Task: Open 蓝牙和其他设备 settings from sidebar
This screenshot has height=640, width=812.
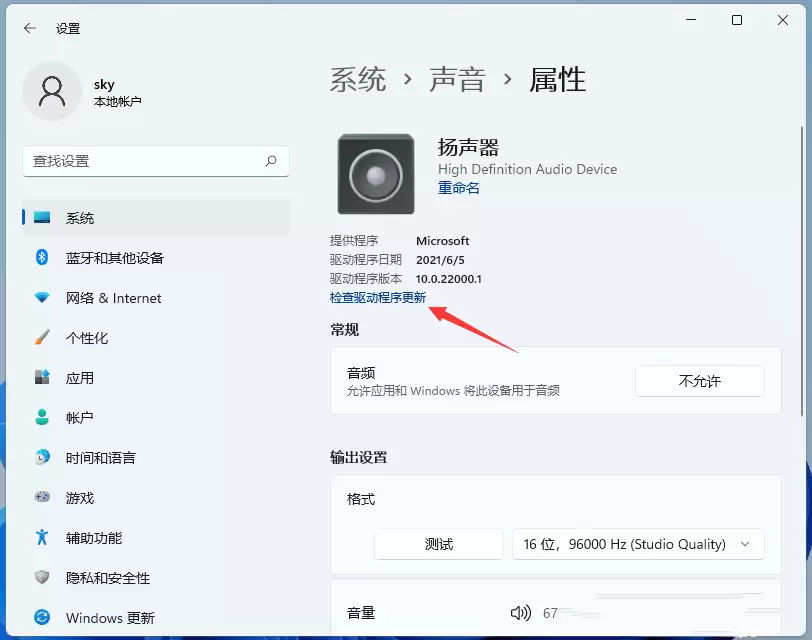Action: click(98, 258)
